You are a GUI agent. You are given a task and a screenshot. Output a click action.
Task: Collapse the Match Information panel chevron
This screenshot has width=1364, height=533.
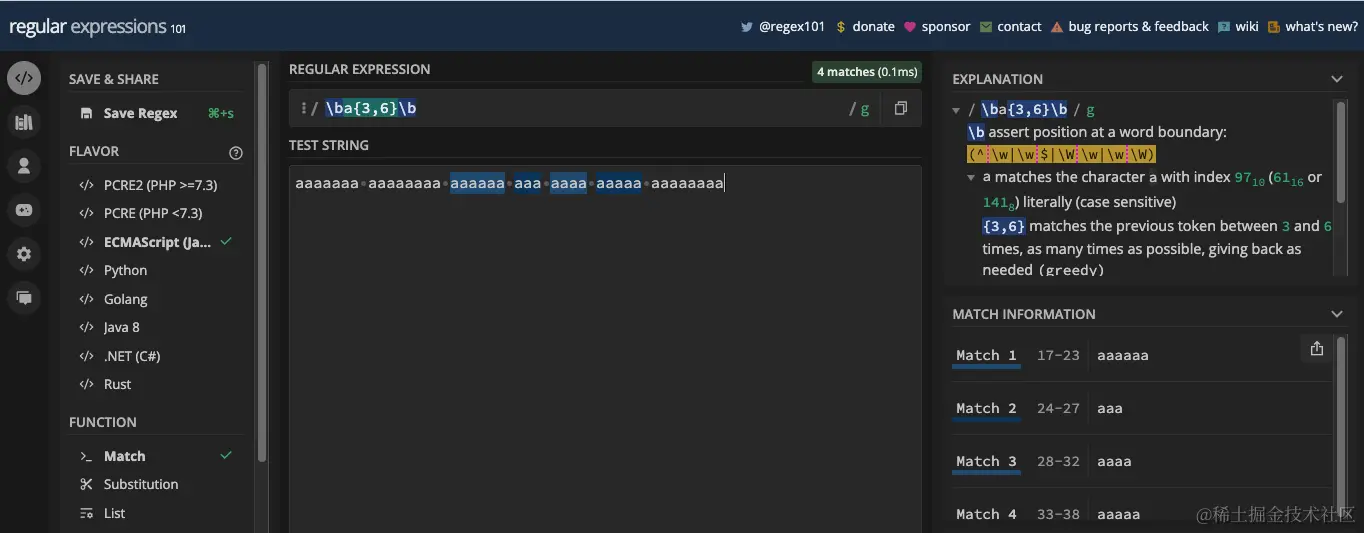pyautogui.click(x=1337, y=314)
